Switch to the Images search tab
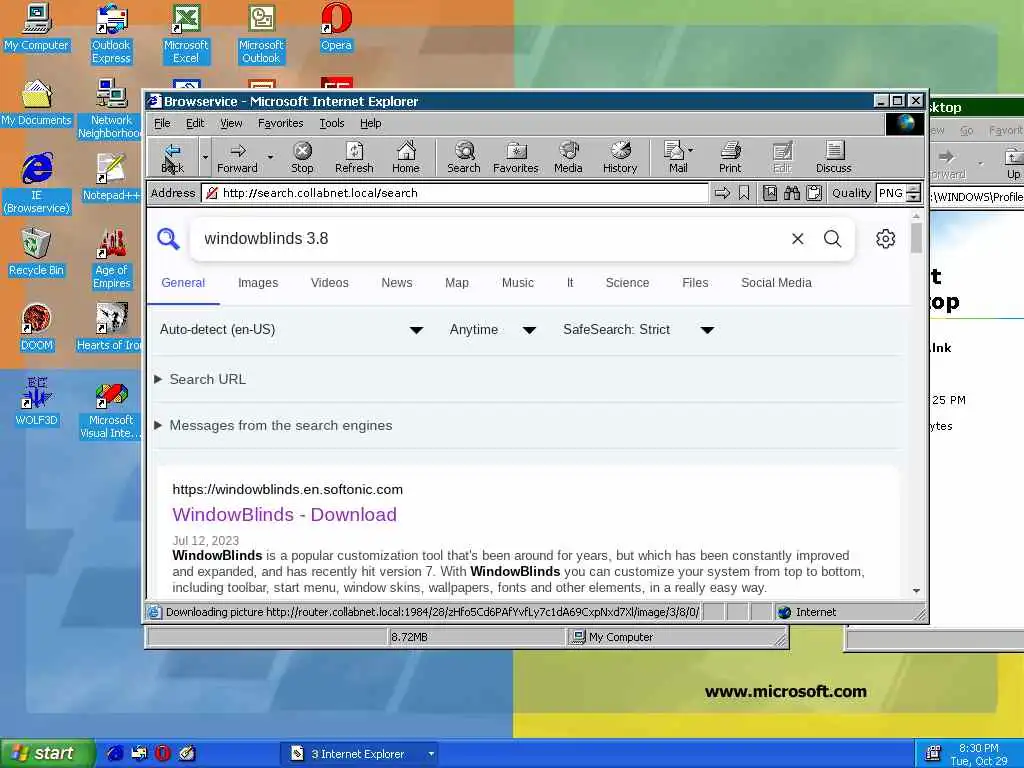1024x768 pixels. coord(258,283)
